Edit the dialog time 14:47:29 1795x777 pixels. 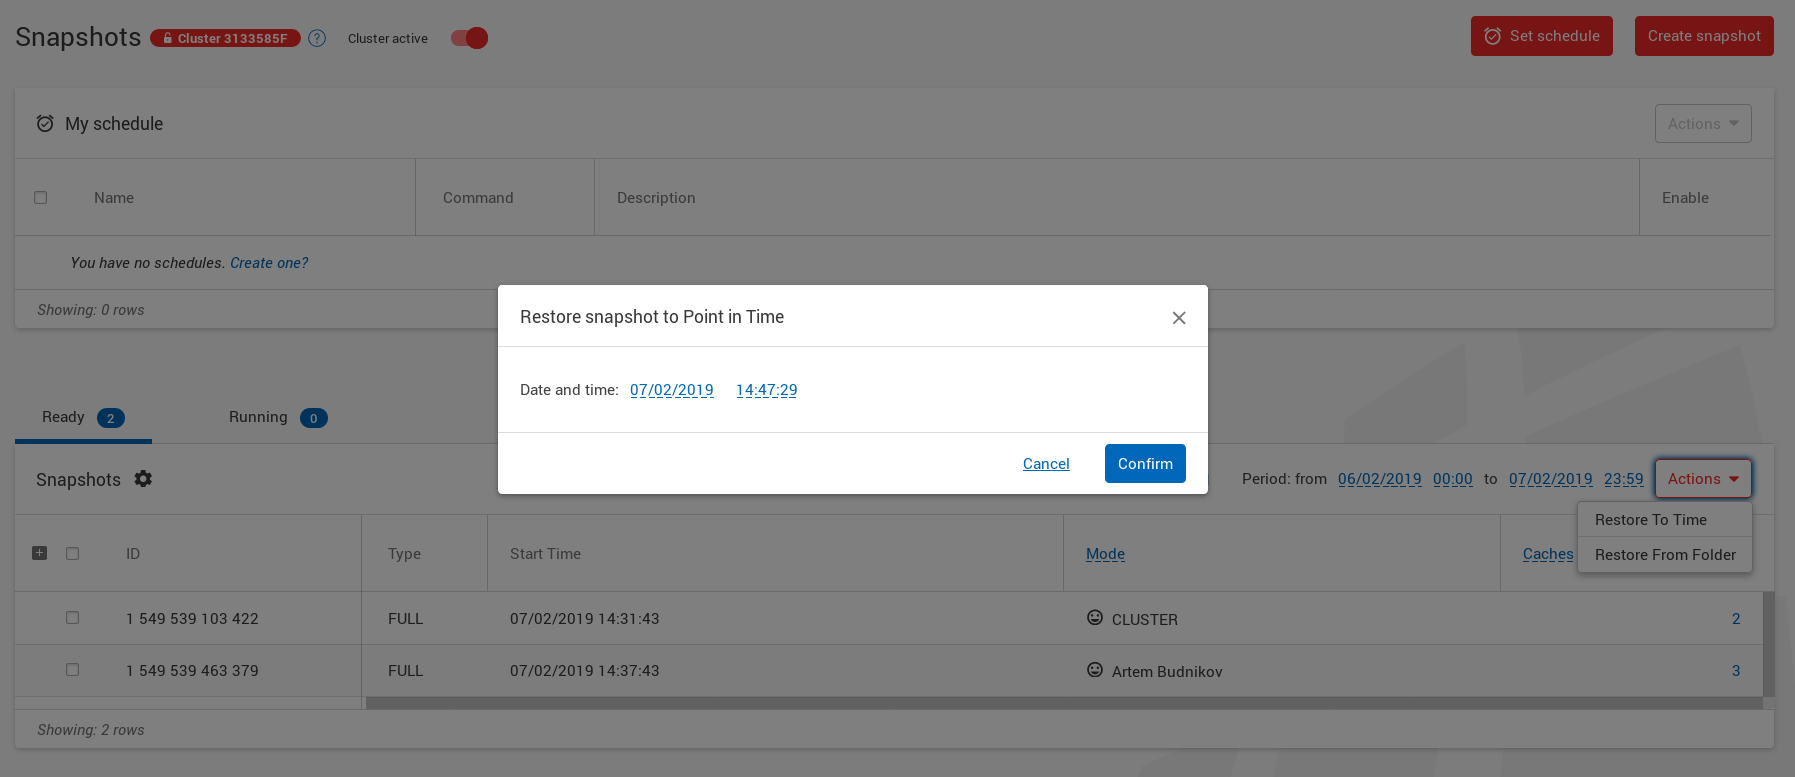(767, 390)
